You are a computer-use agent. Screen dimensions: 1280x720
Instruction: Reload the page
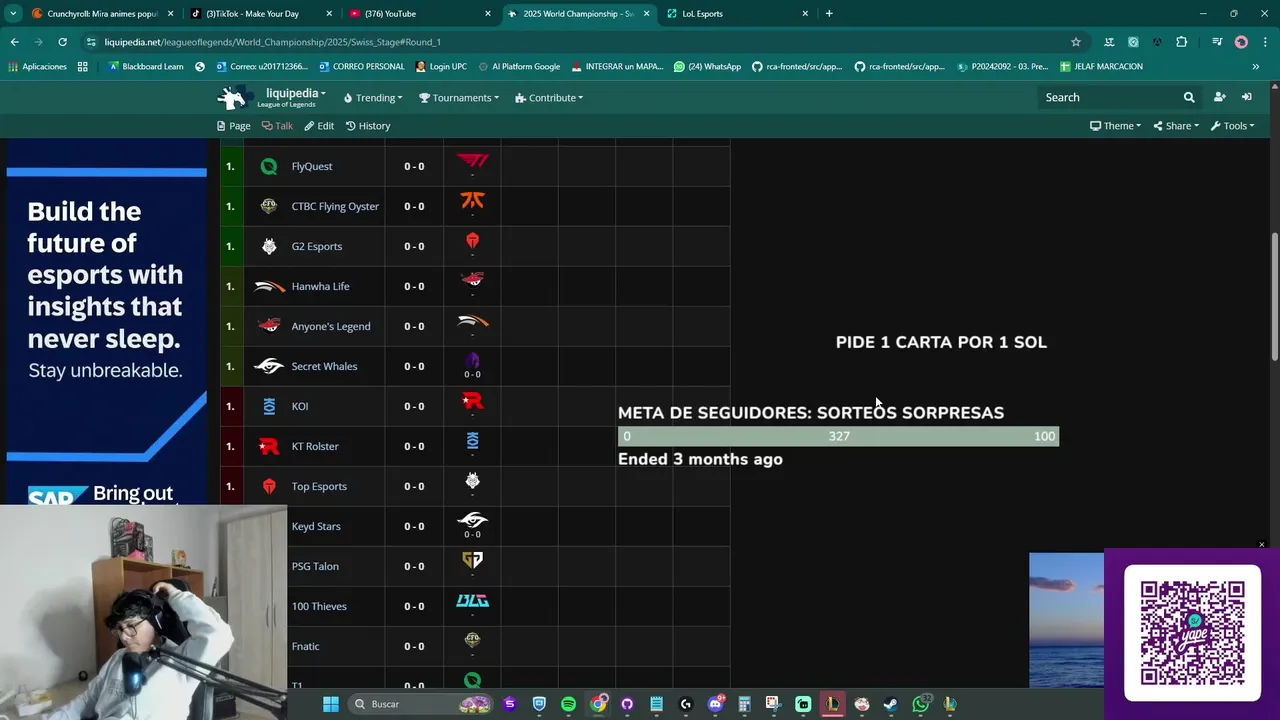click(62, 42)
